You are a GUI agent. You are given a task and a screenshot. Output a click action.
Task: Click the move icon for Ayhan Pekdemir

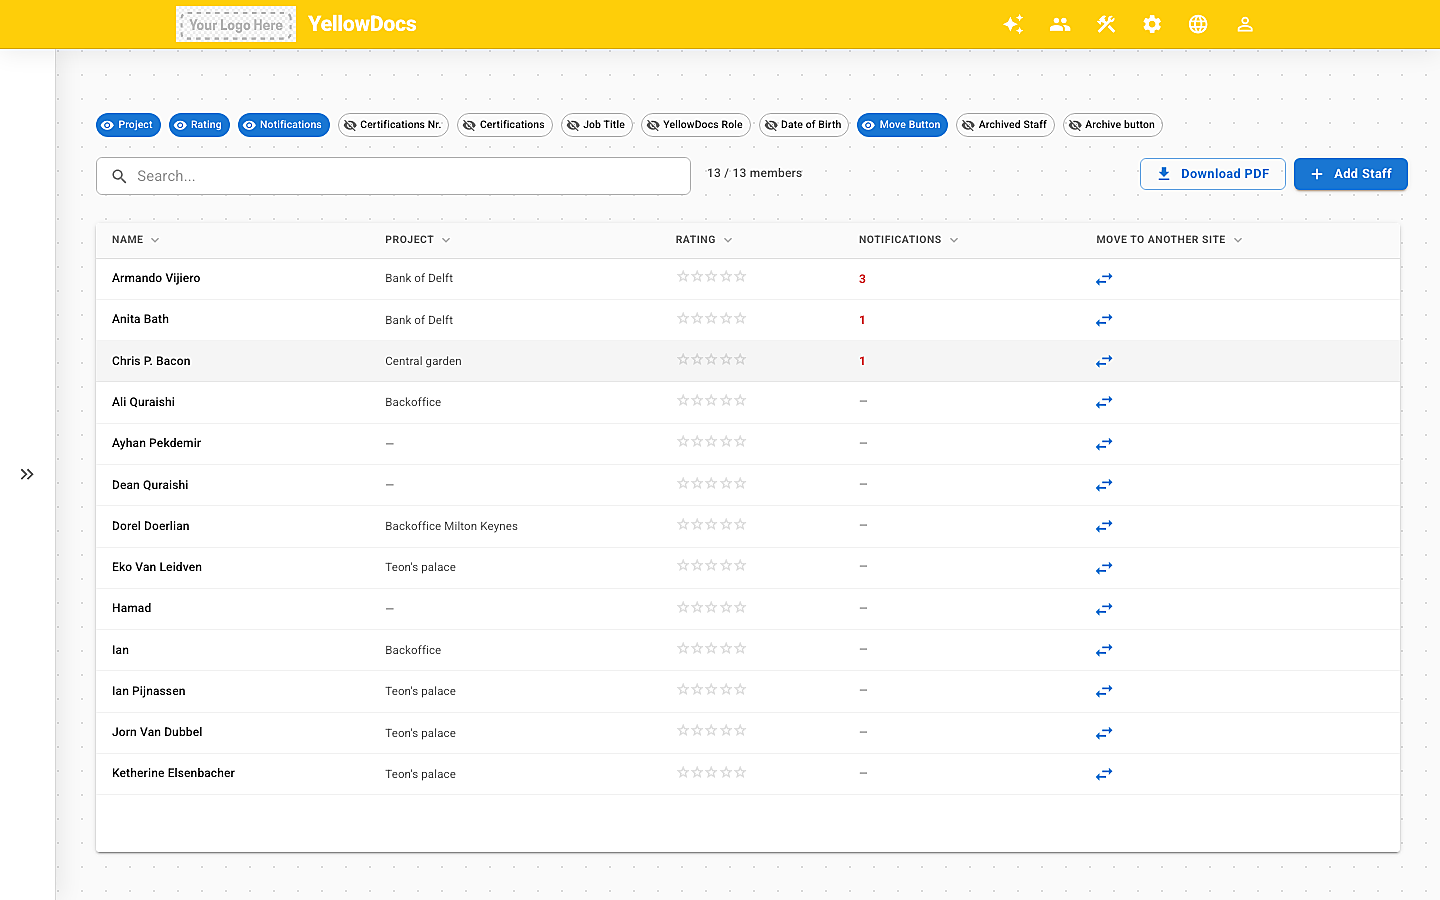coord(1104,444)
